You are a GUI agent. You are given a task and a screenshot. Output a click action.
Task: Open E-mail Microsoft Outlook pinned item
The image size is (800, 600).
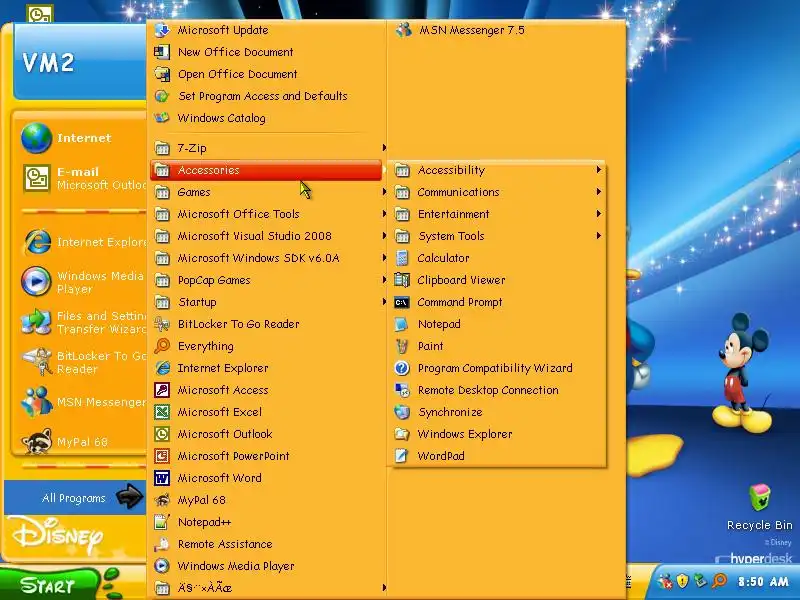click(82, 179)
